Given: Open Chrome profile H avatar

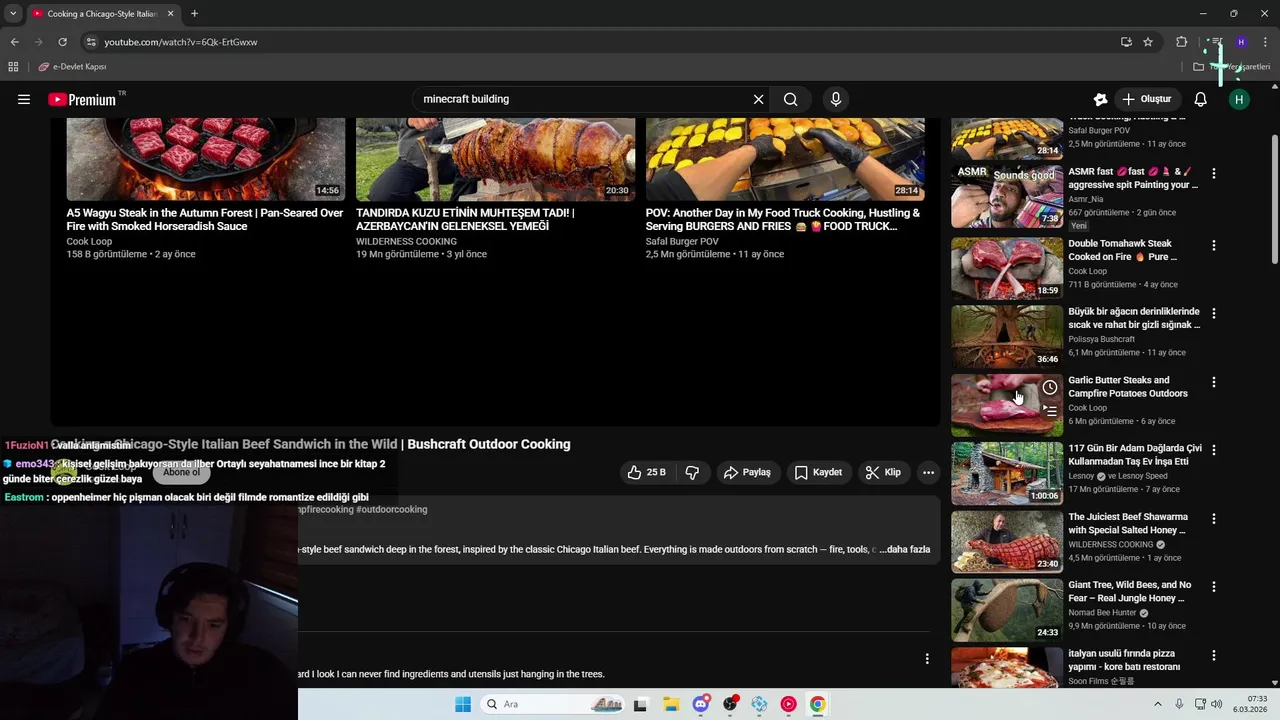Looking at the screenshot, I should (1241, 42).
